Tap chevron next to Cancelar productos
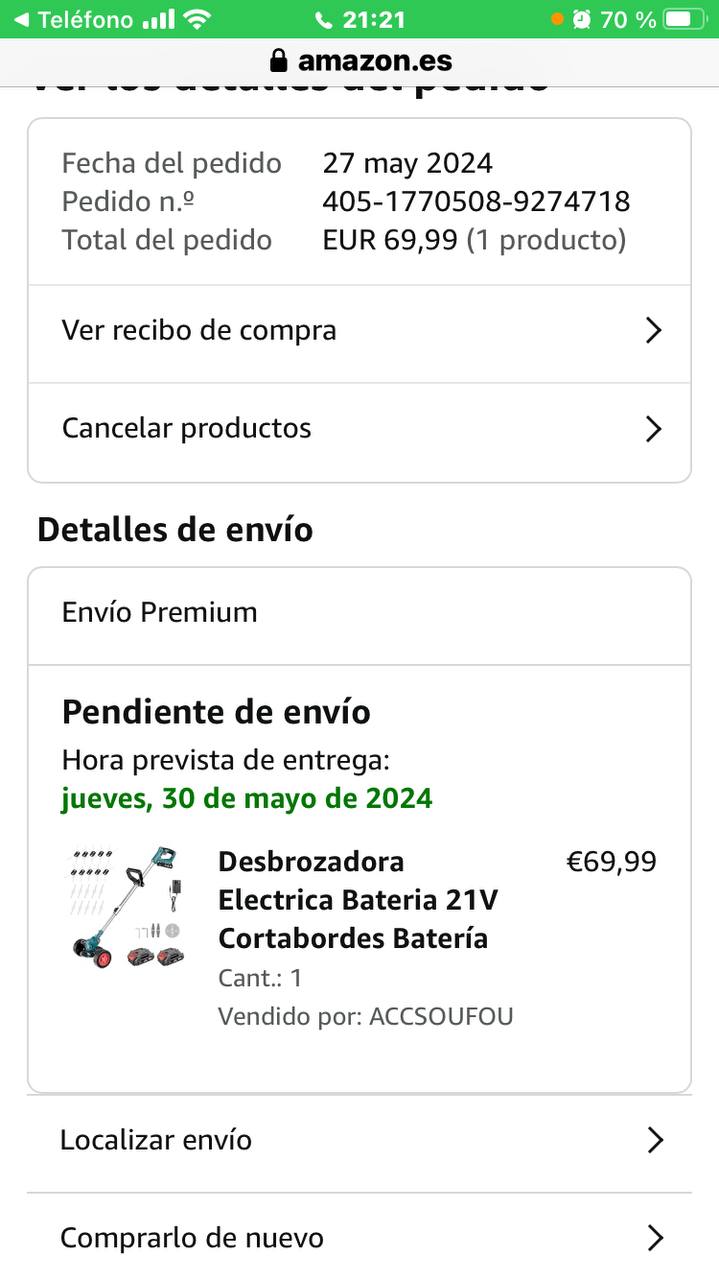 [x=653, y=429]
